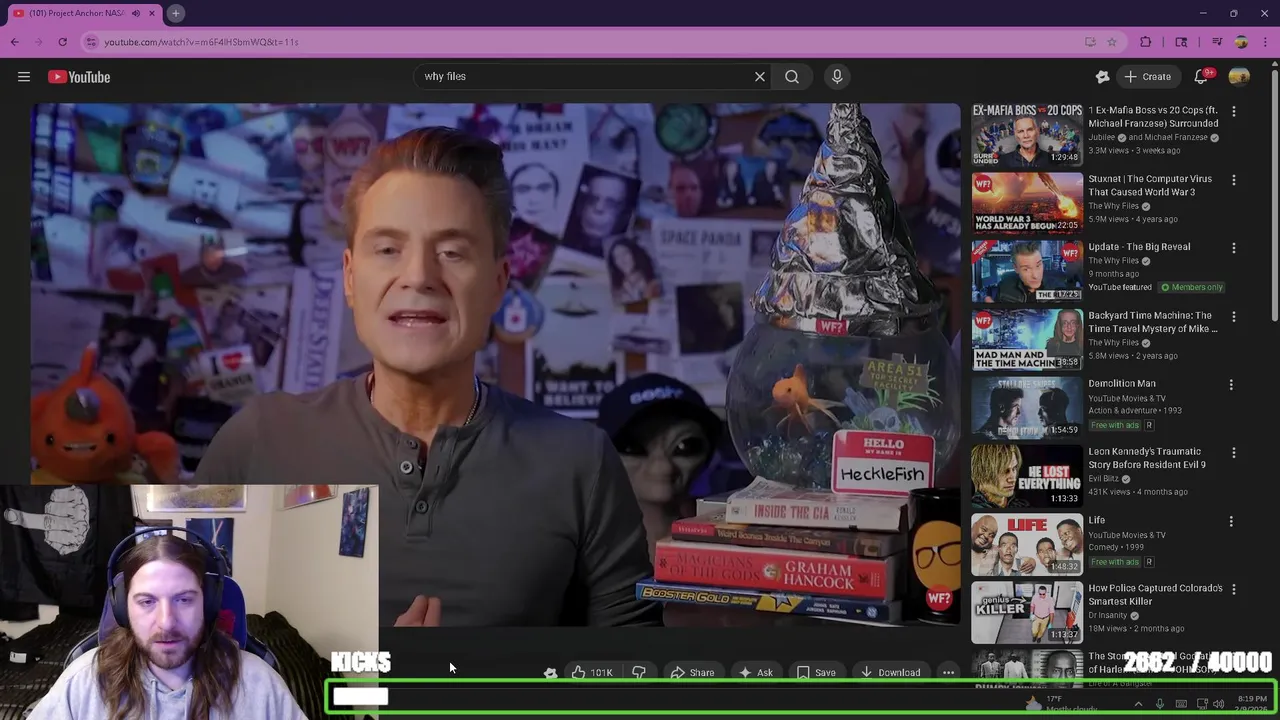Viewport: 1280px width, 720px height.
Task: Open the browser extensions puzzle icon
Action: 1146,42
